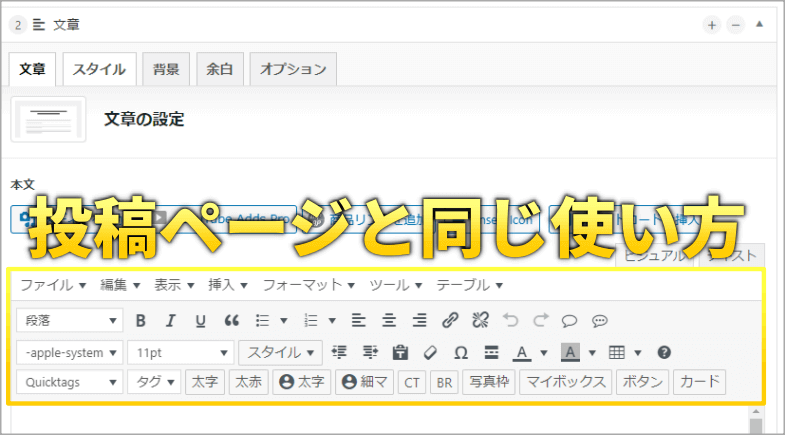The height and width of the screenshot is (435, 785).
Task: Open the 11pt font size dropdown
Action: coord(181,352)
